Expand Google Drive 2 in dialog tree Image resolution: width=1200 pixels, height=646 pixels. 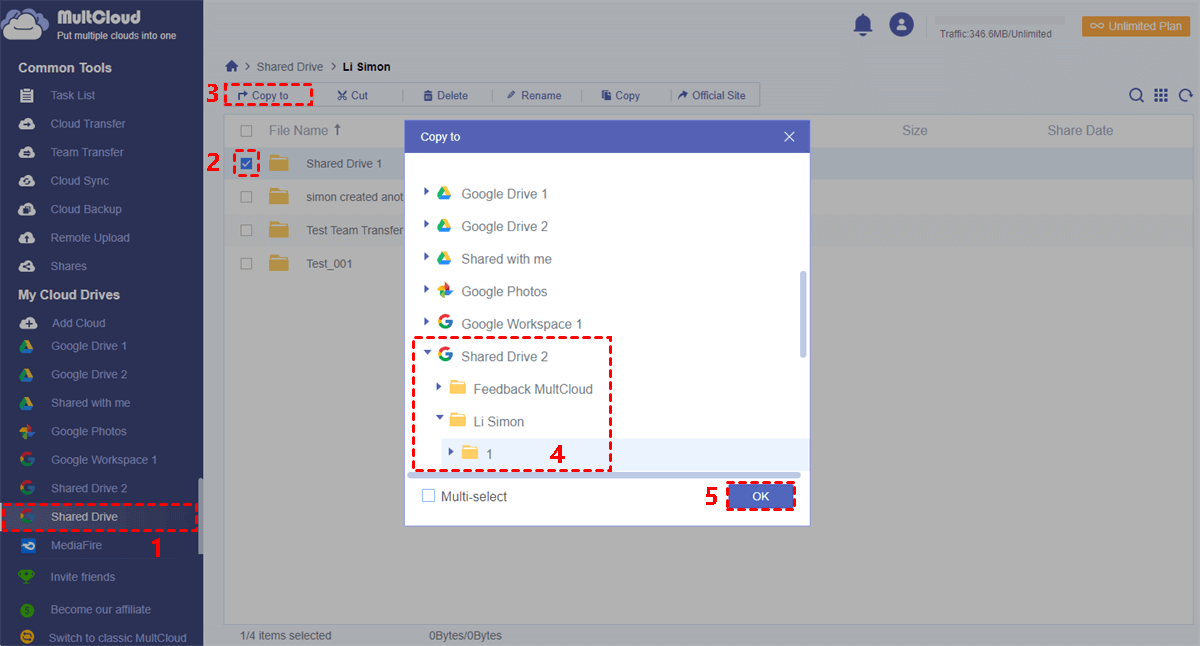coord(427,224)
